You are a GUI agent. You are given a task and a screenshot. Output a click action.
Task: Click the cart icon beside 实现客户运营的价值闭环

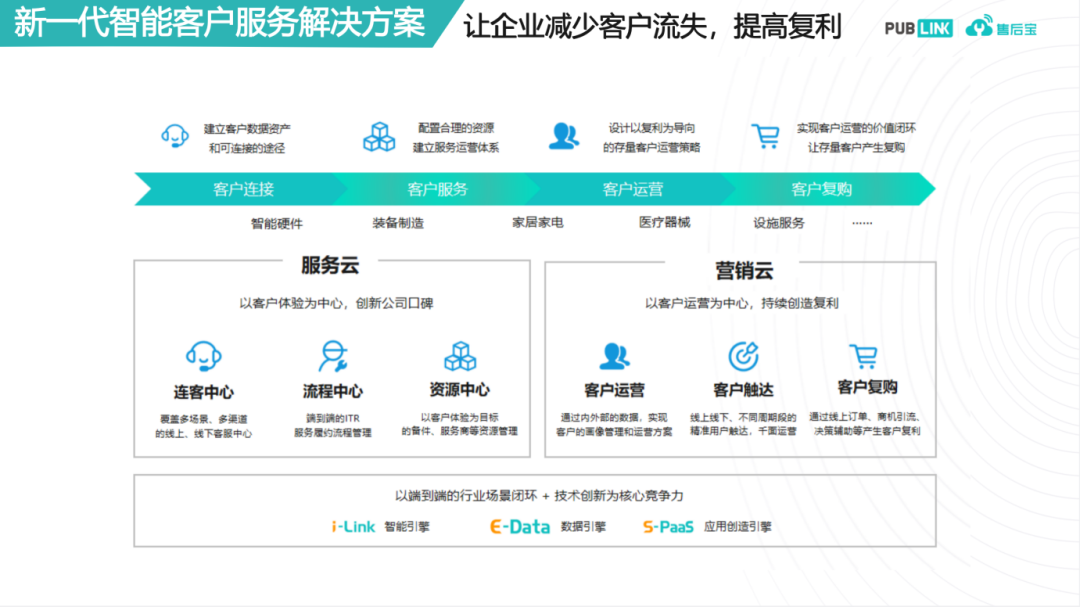pos(766,136)
